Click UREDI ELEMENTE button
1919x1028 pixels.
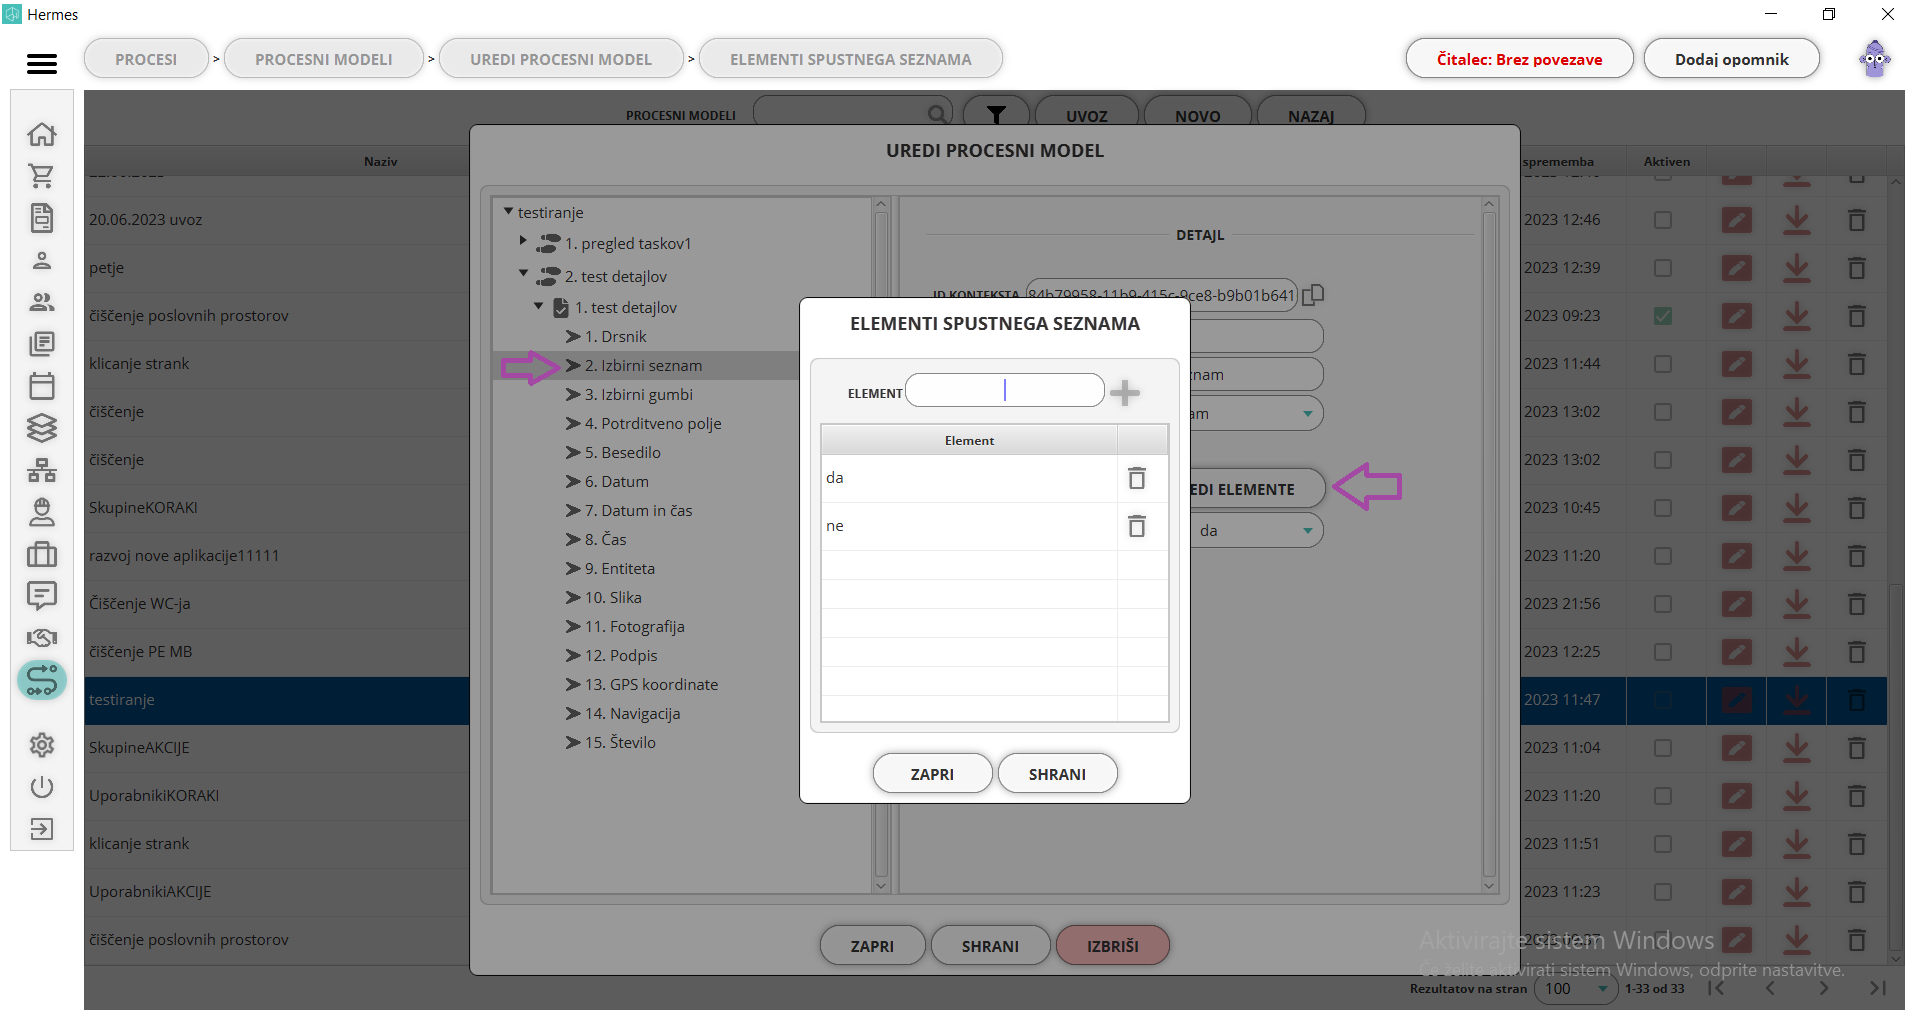tap(1257, 489)
